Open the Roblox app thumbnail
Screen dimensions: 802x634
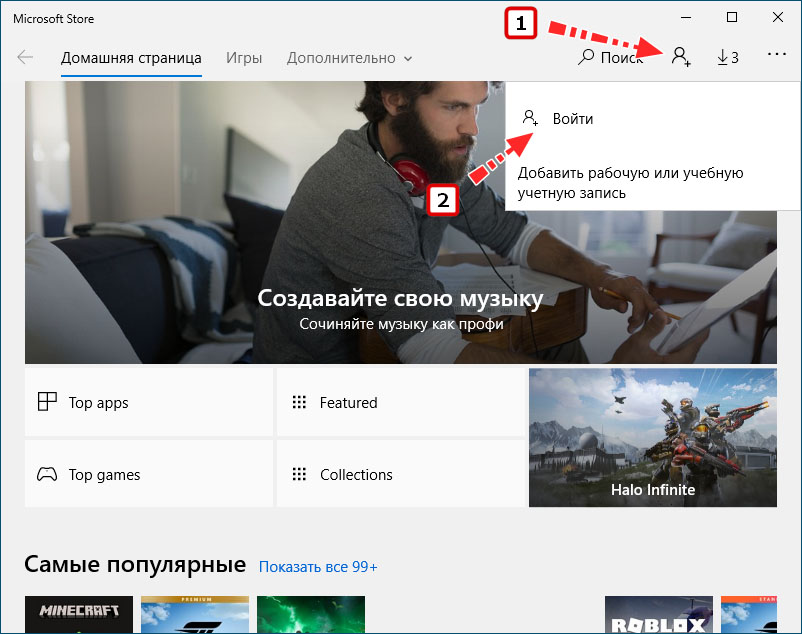tap(659, 614)
